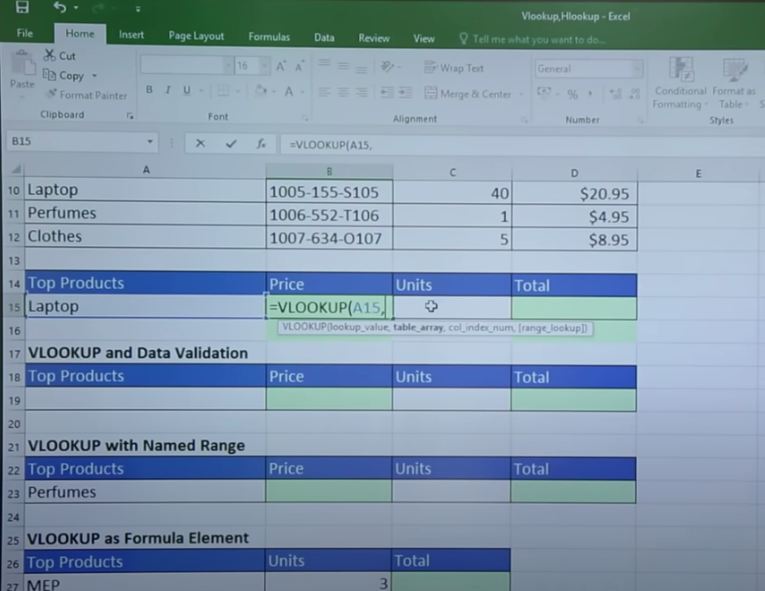Click the Comma Style icon

[590, 94]
